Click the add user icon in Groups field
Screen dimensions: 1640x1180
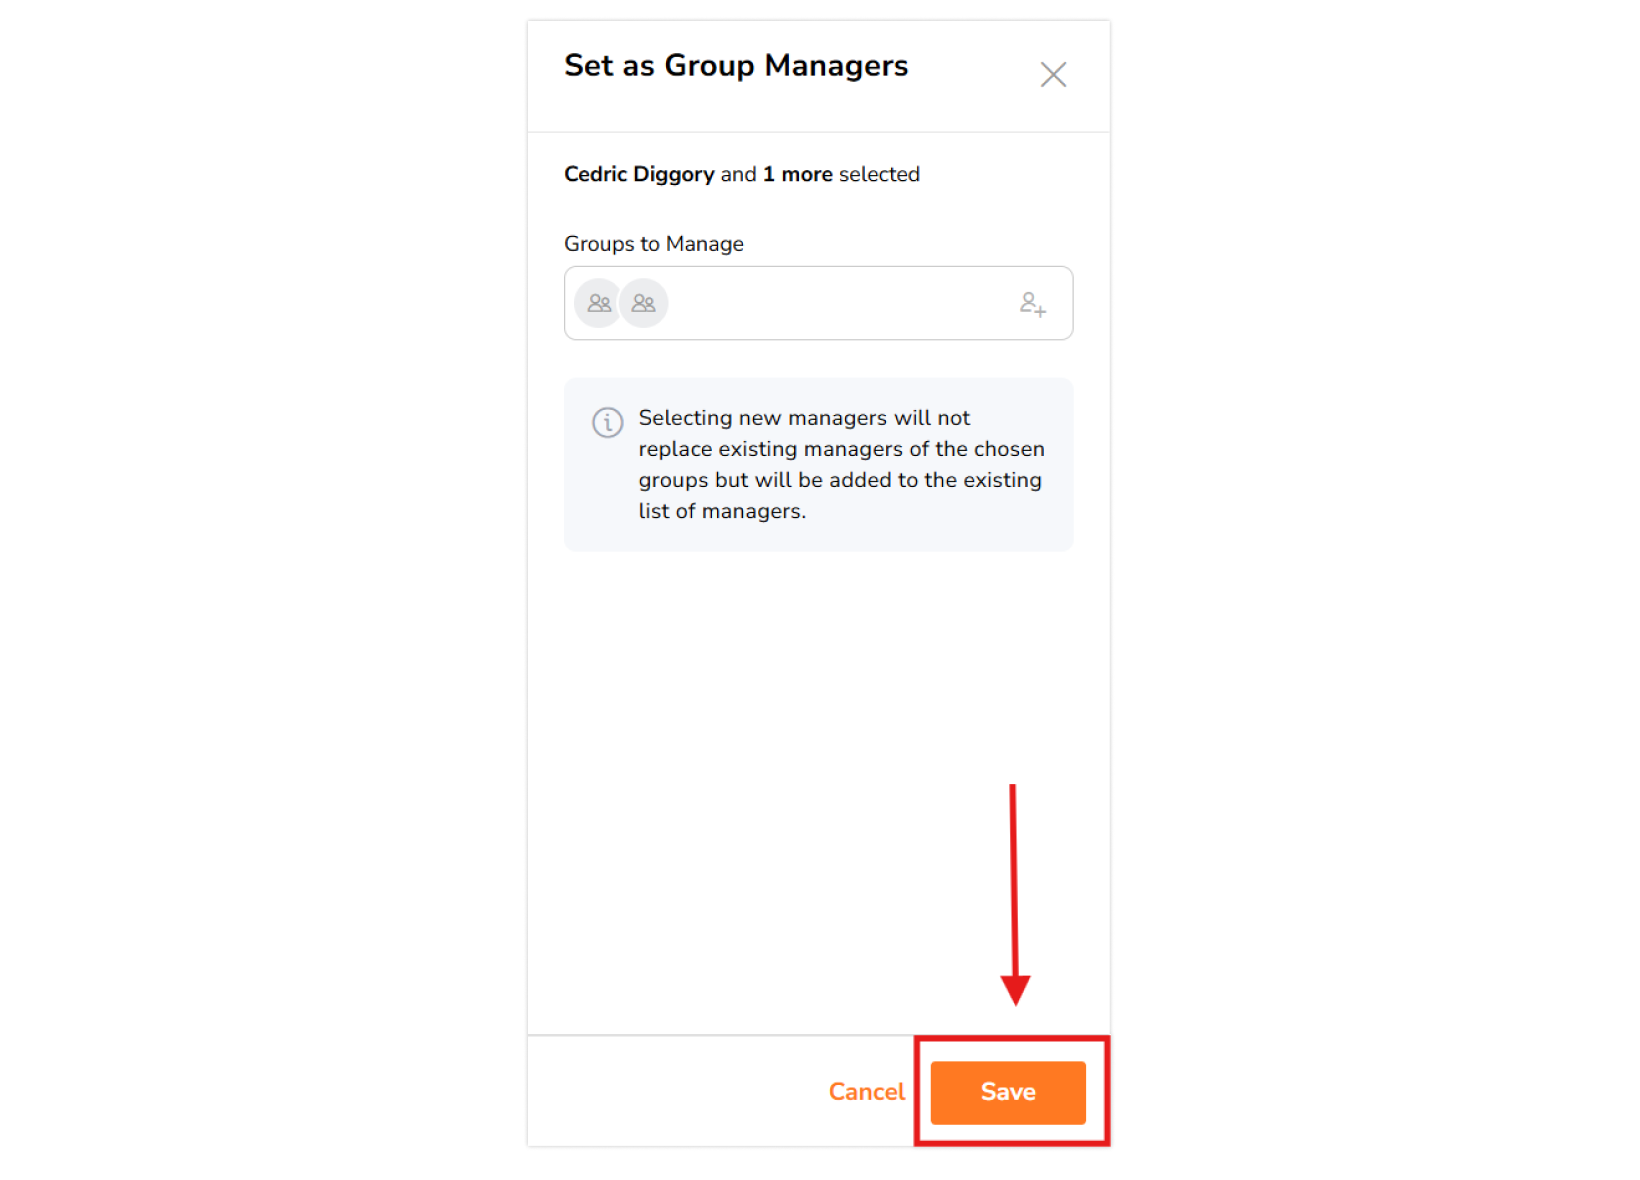tap(1032, 304)
